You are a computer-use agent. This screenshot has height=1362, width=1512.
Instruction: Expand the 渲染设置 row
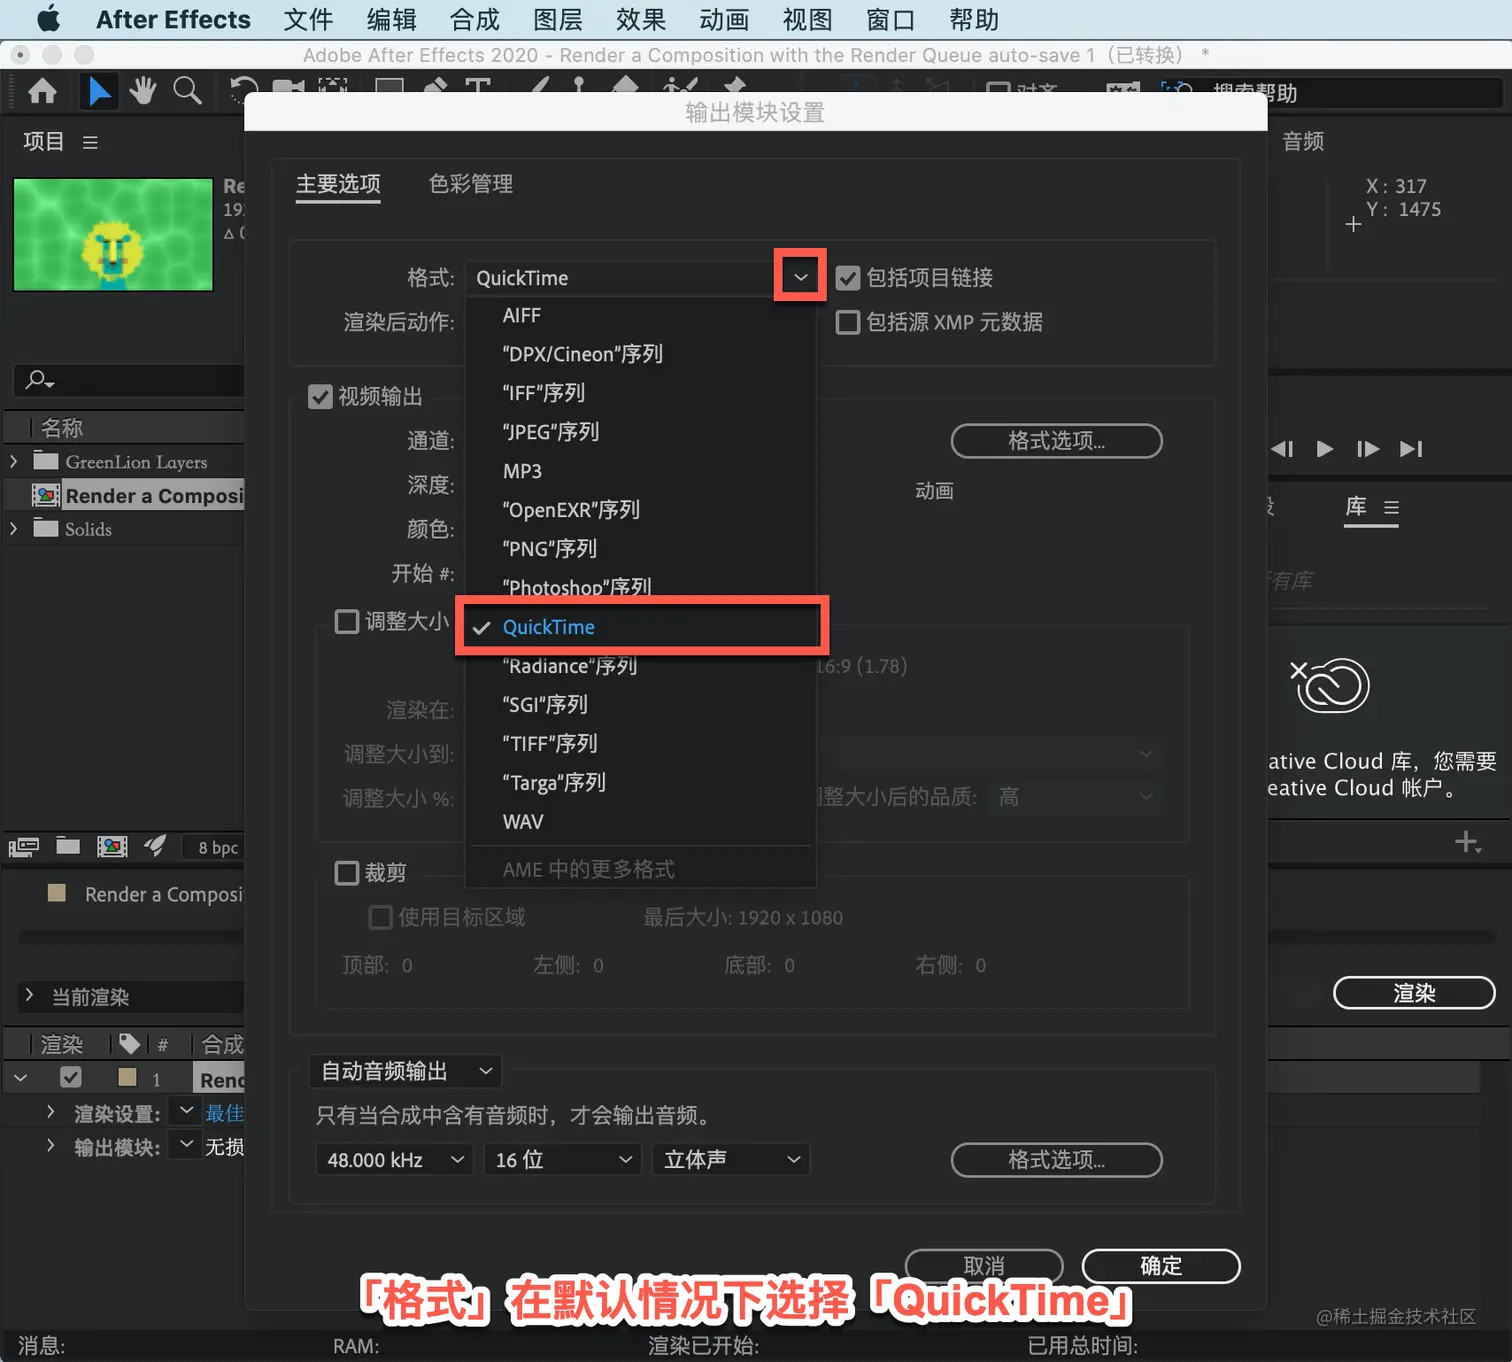tap(50, 1112)
